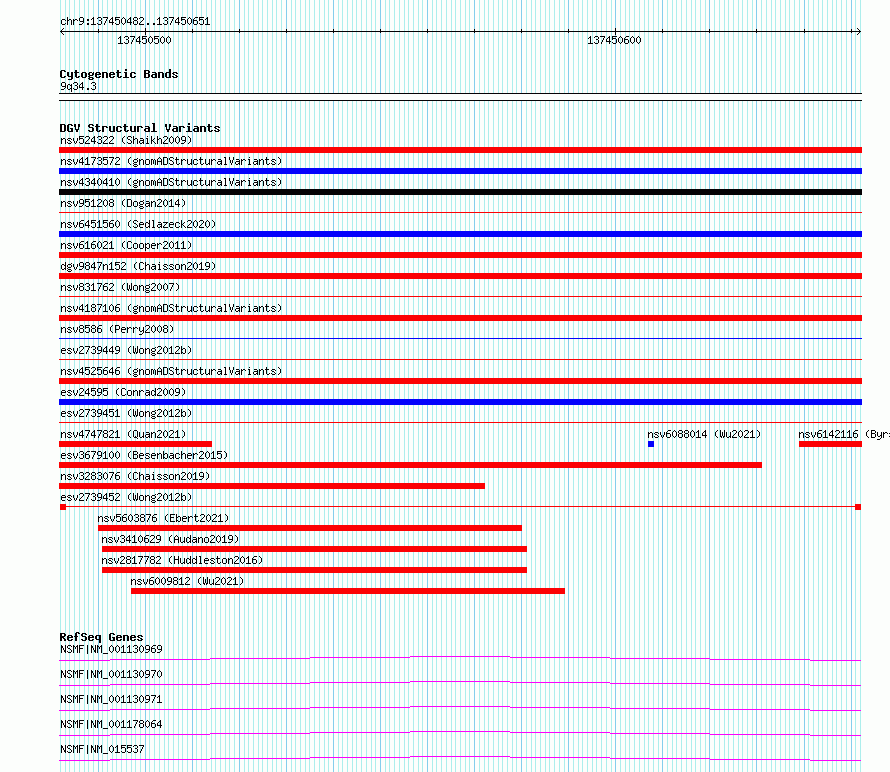The width and height of the screenshot is (890, 772).
Task: Open esv2739452 (Wong2012b) variant
Action: 126,497
